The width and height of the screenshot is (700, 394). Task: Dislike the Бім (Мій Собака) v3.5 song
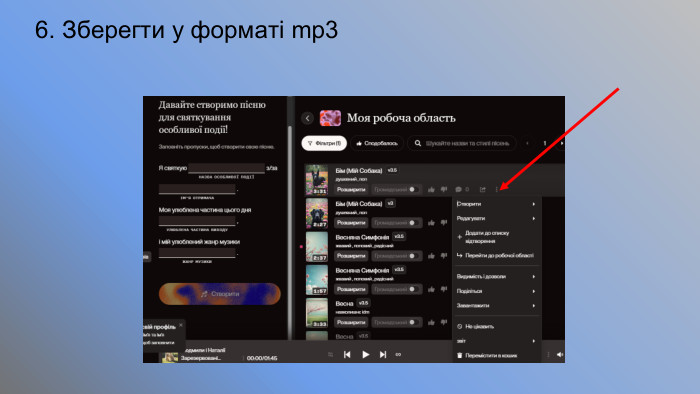tap(444, 190)
